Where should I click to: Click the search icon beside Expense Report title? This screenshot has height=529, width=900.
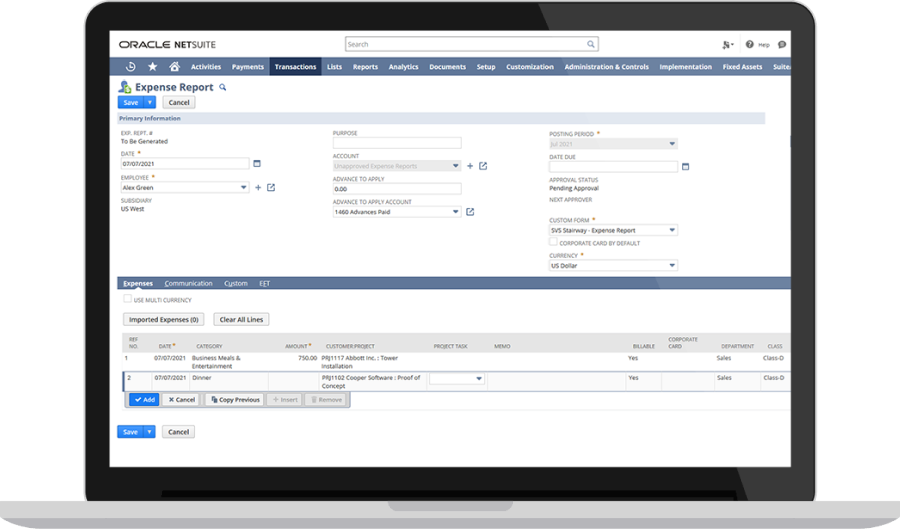click(x=223, y=87)
